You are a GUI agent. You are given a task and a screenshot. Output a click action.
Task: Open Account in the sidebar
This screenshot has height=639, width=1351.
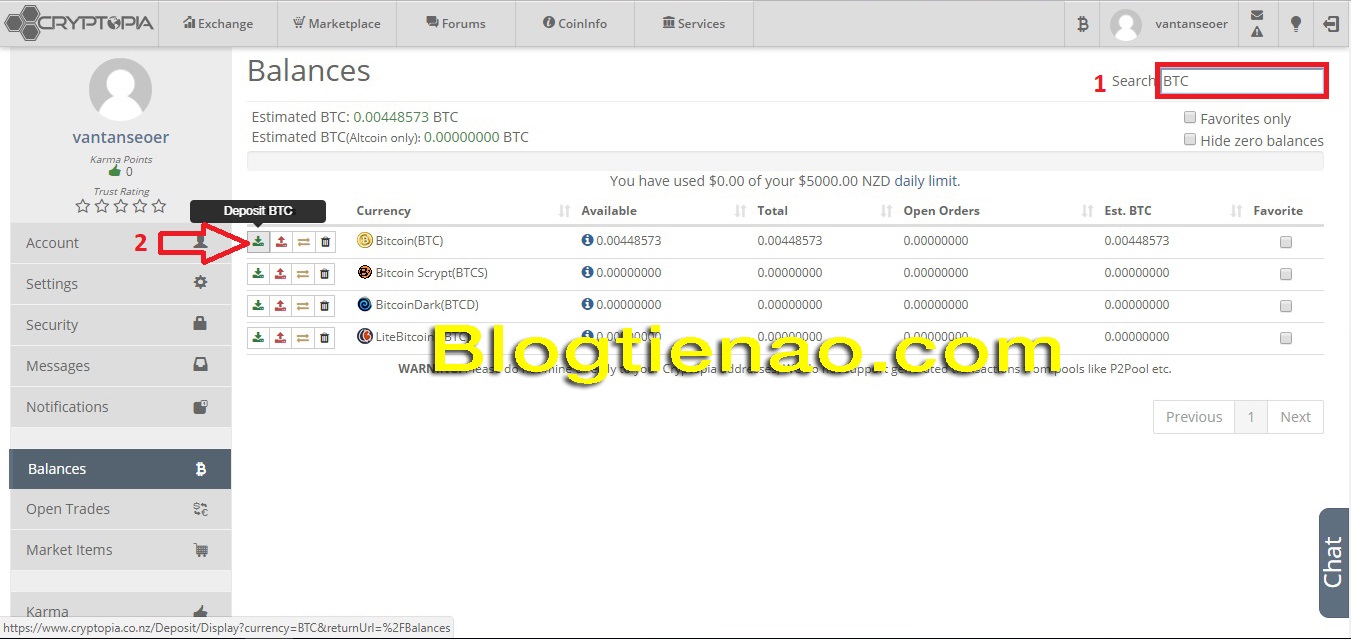120,243
